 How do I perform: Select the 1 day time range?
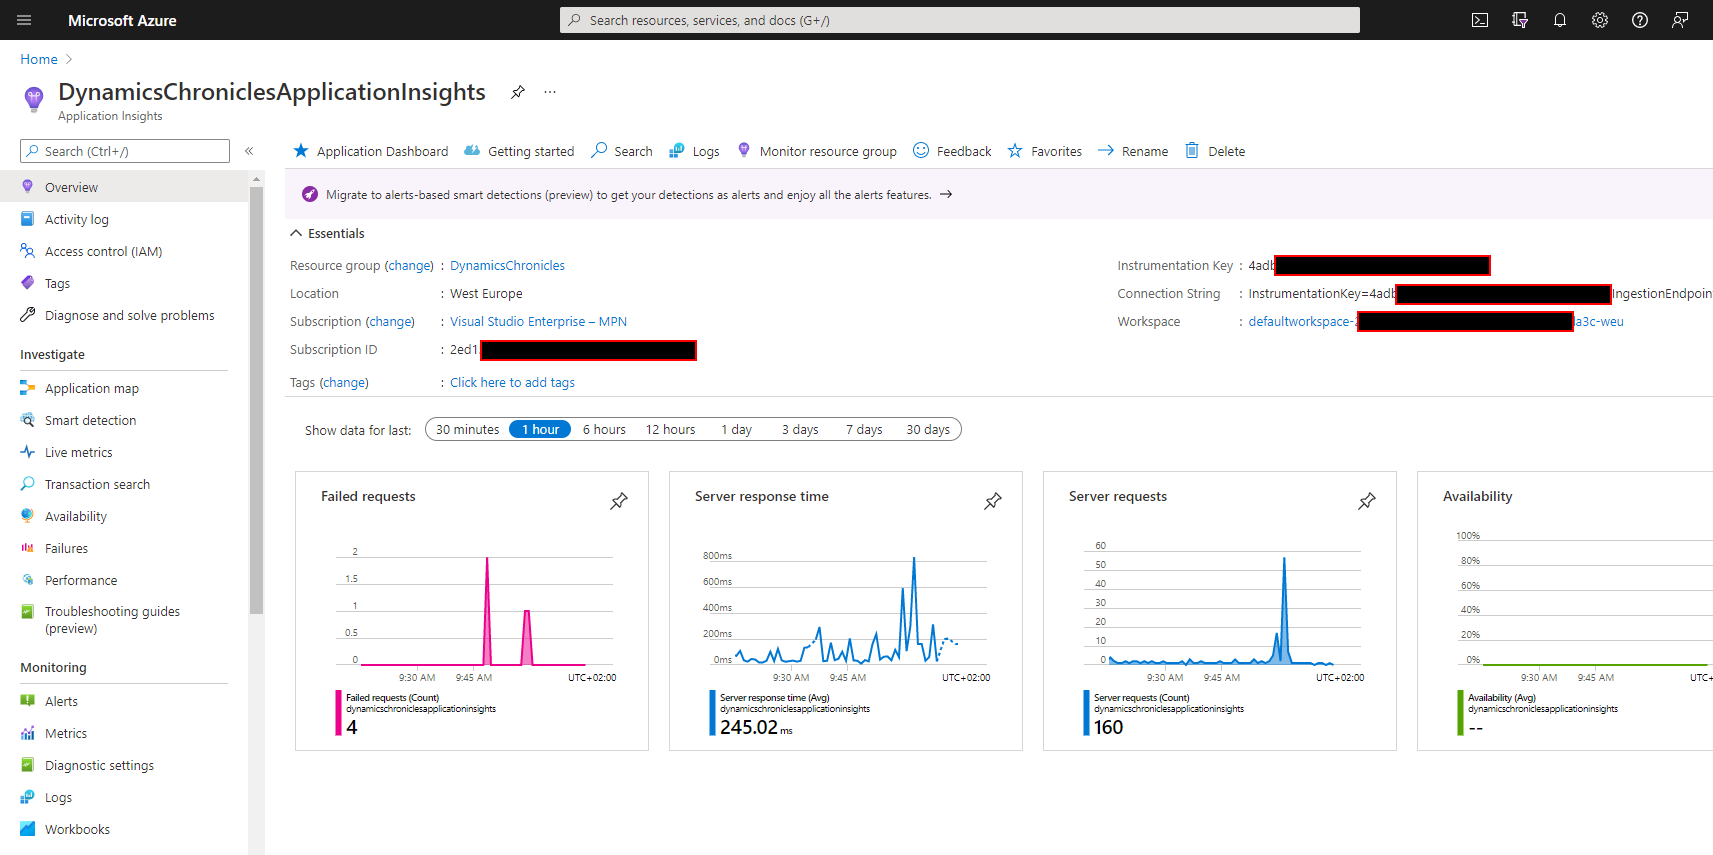pyautogui.click(x=736, y=429)
